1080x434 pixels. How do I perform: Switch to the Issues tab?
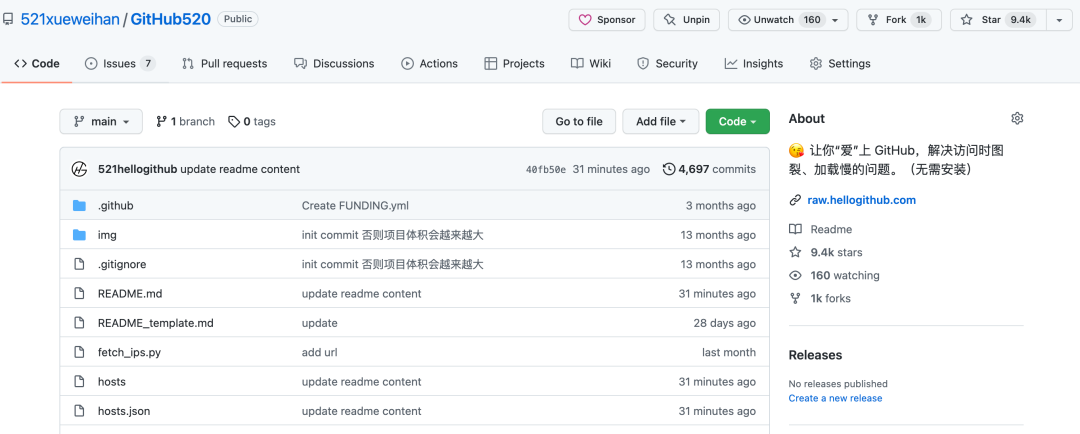119,64
